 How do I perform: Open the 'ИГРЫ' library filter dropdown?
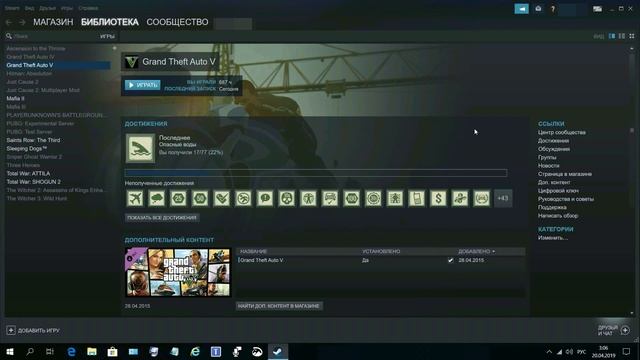click(107, 36)
